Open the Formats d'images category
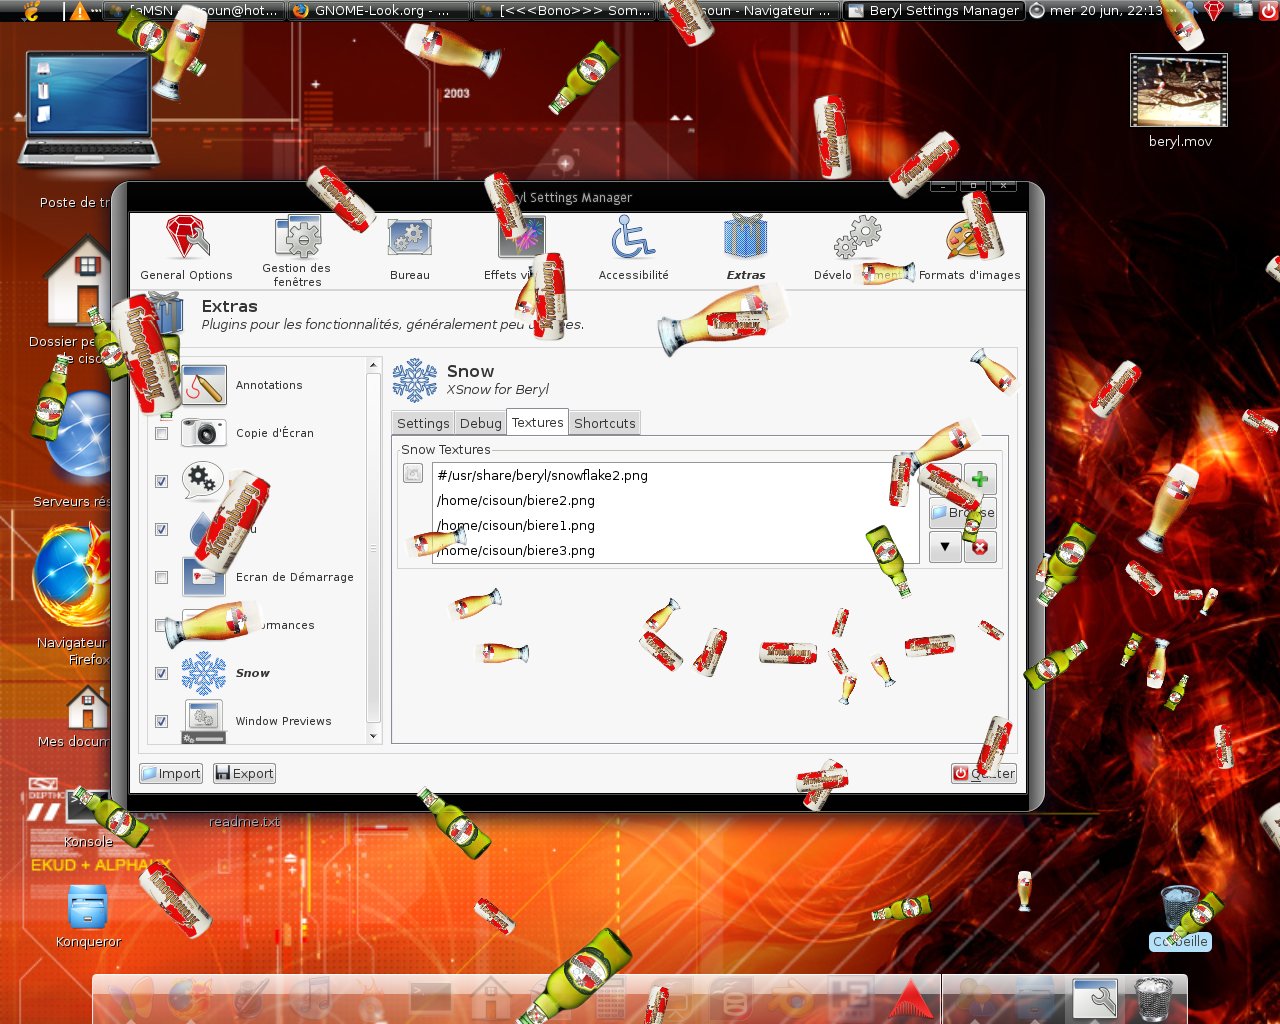The height and width of the screenshot is (1024, 1280). [969, 249]
